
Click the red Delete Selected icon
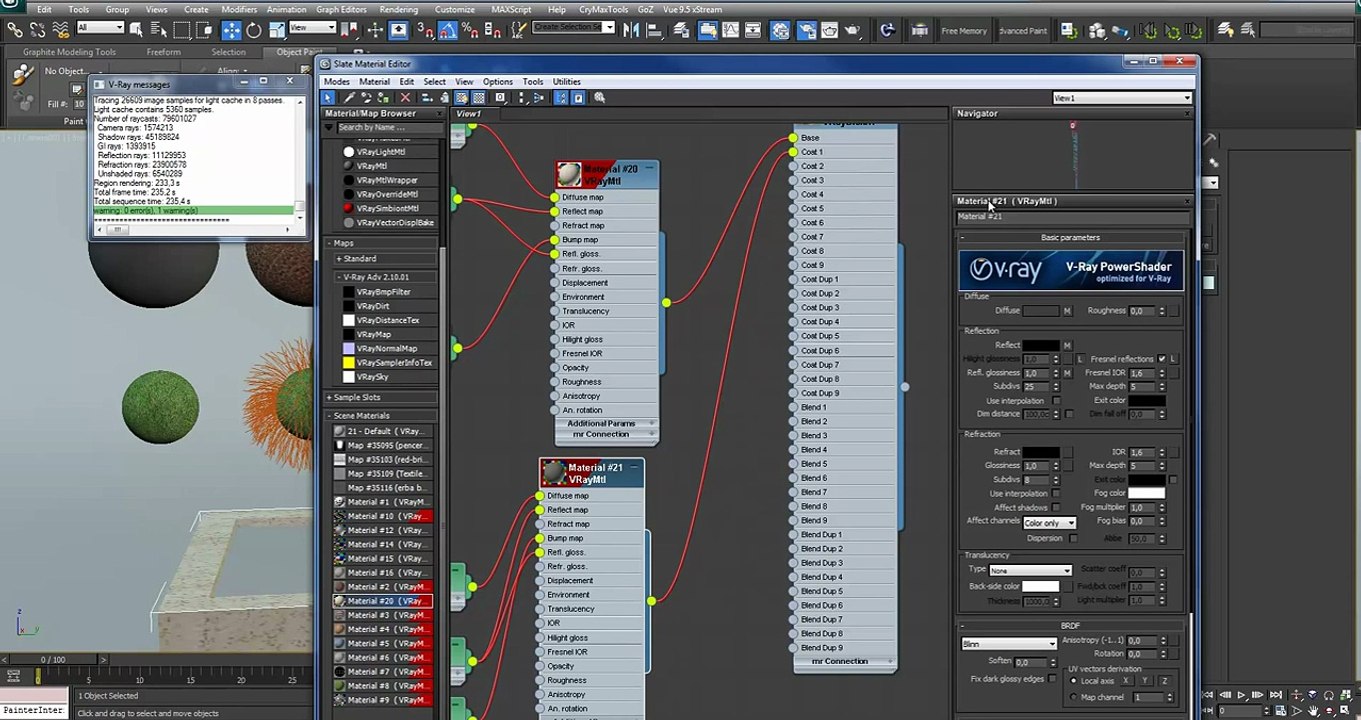pyautogui.click(x=405, y=98)
